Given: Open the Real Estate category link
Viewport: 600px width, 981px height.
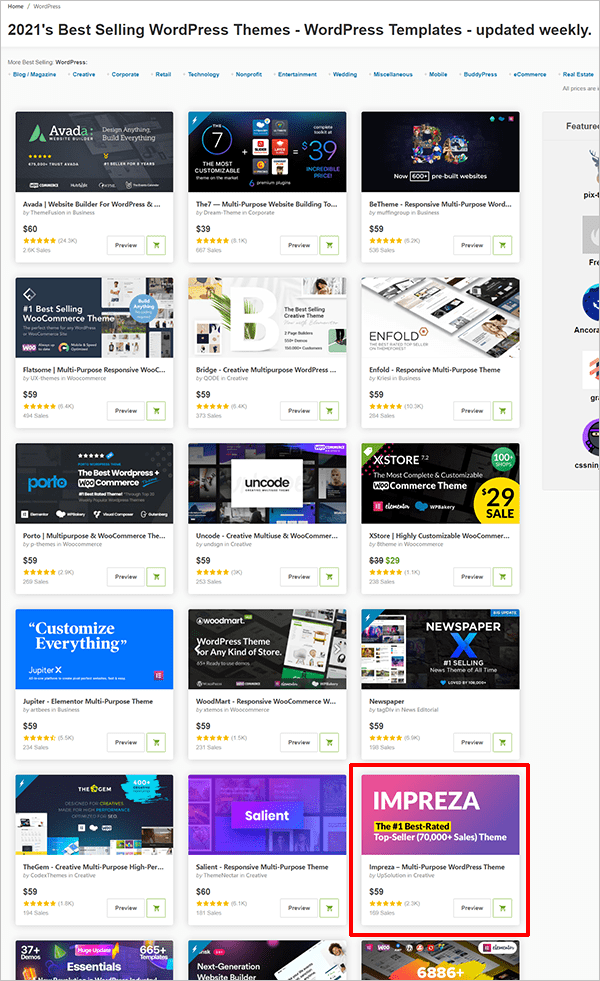Looking at the screenshot, I should (578, 74).
